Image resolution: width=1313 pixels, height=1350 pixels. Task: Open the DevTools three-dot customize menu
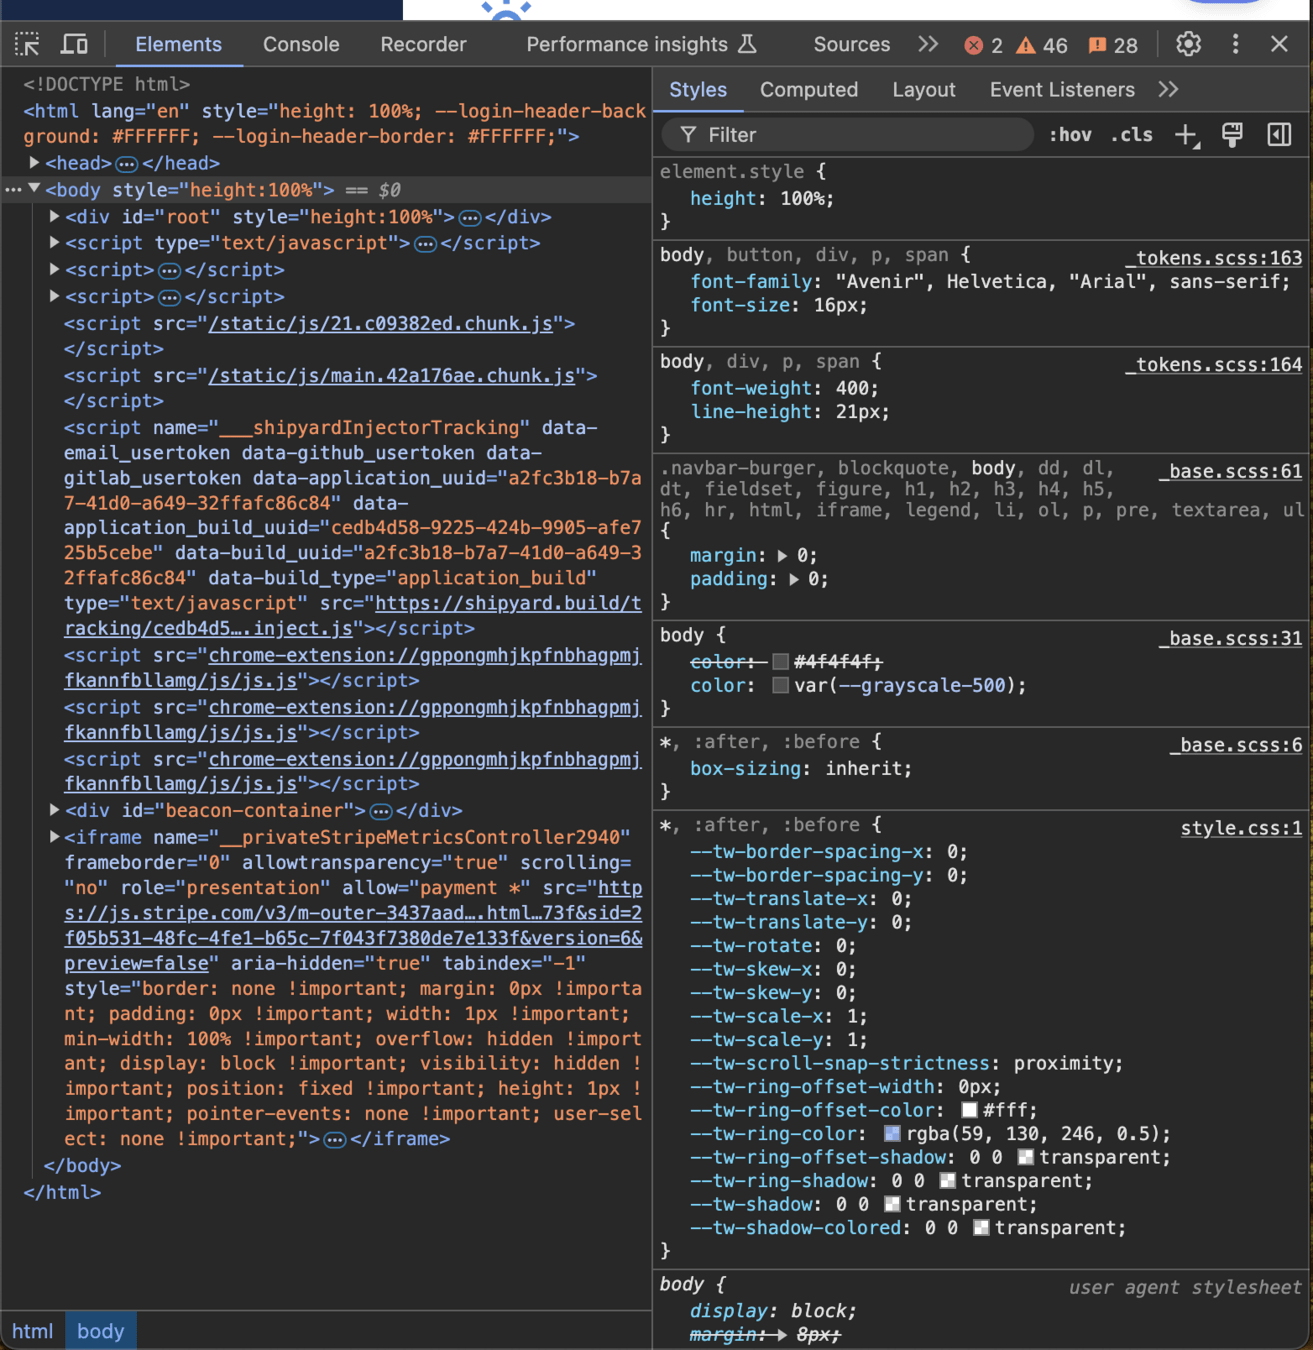point(1236,44)
